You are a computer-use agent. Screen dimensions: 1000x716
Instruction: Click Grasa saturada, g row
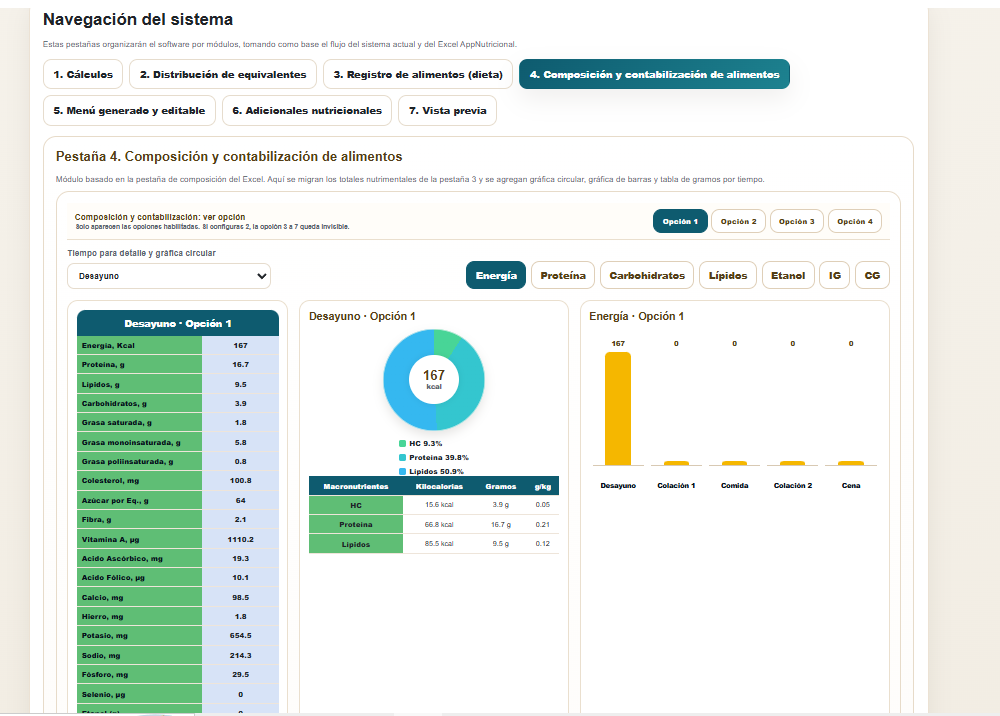point(178,423)
